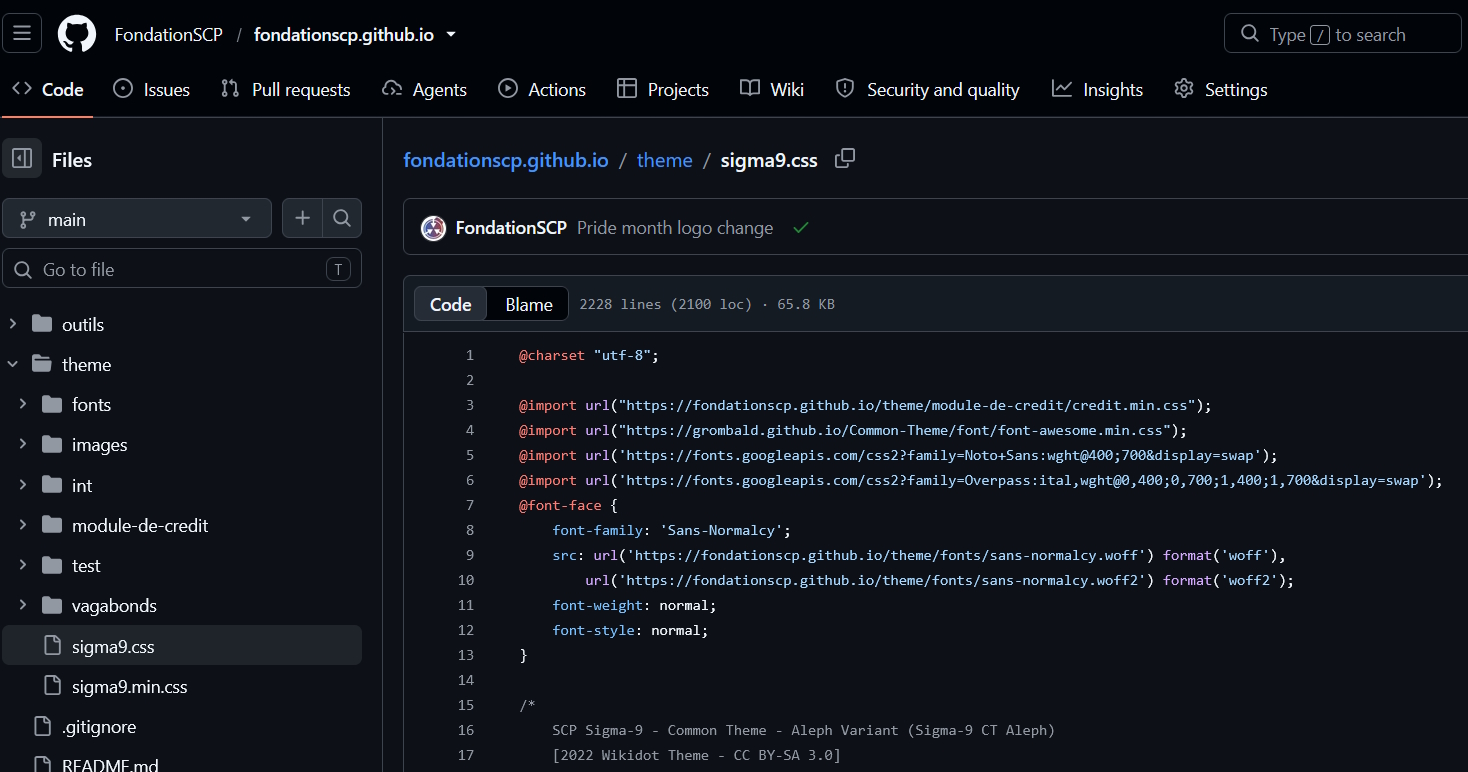This screenshot has width=1468, height=772.
Task: Open the fondationscp.github.io repository name link
Action: pyautogui.click(x=343, y=35)
